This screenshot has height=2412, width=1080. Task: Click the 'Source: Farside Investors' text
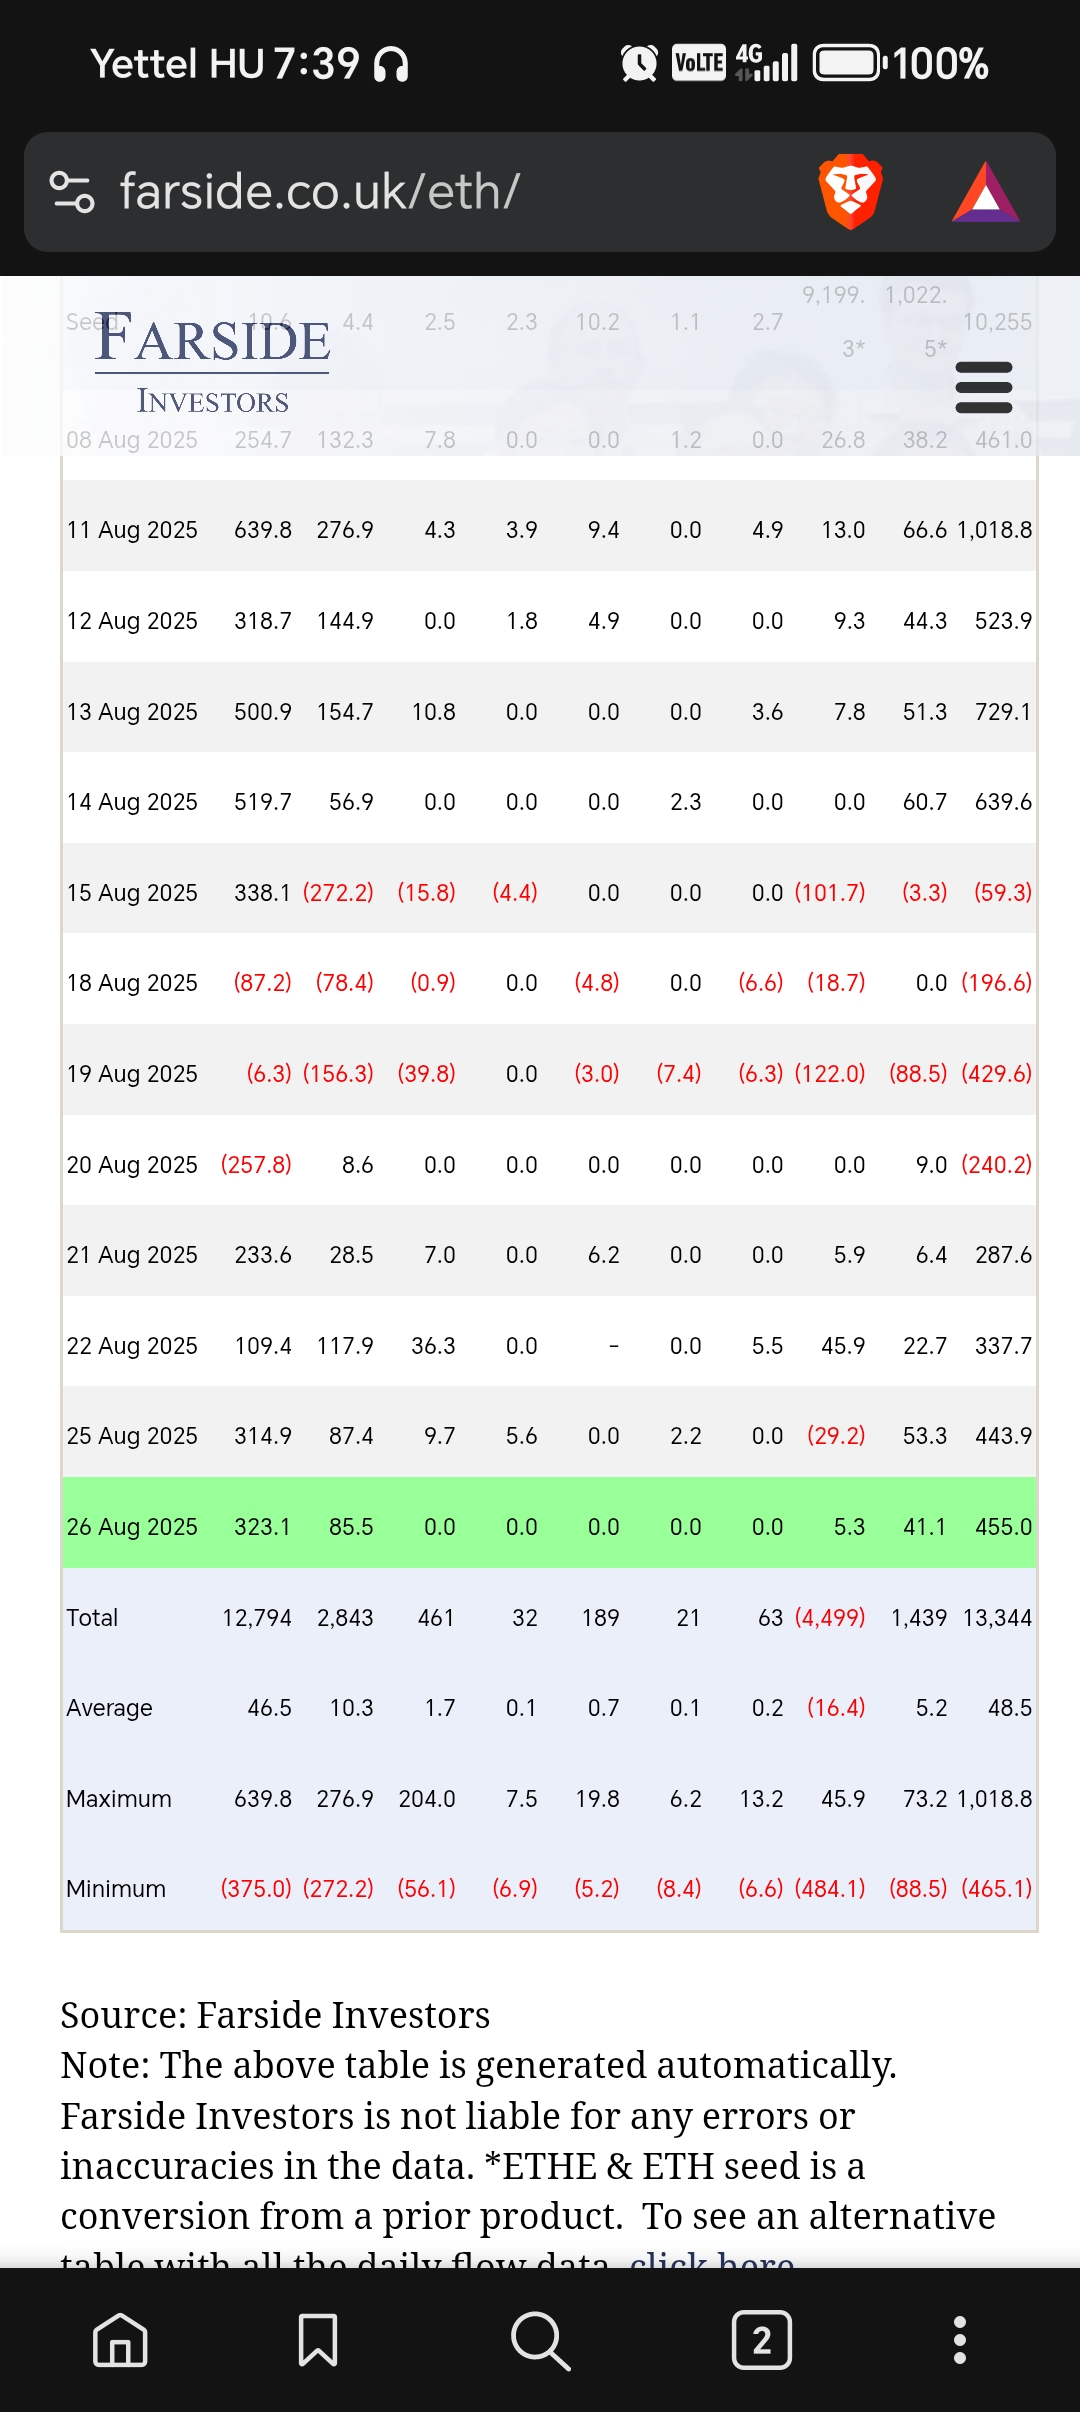275,2015
